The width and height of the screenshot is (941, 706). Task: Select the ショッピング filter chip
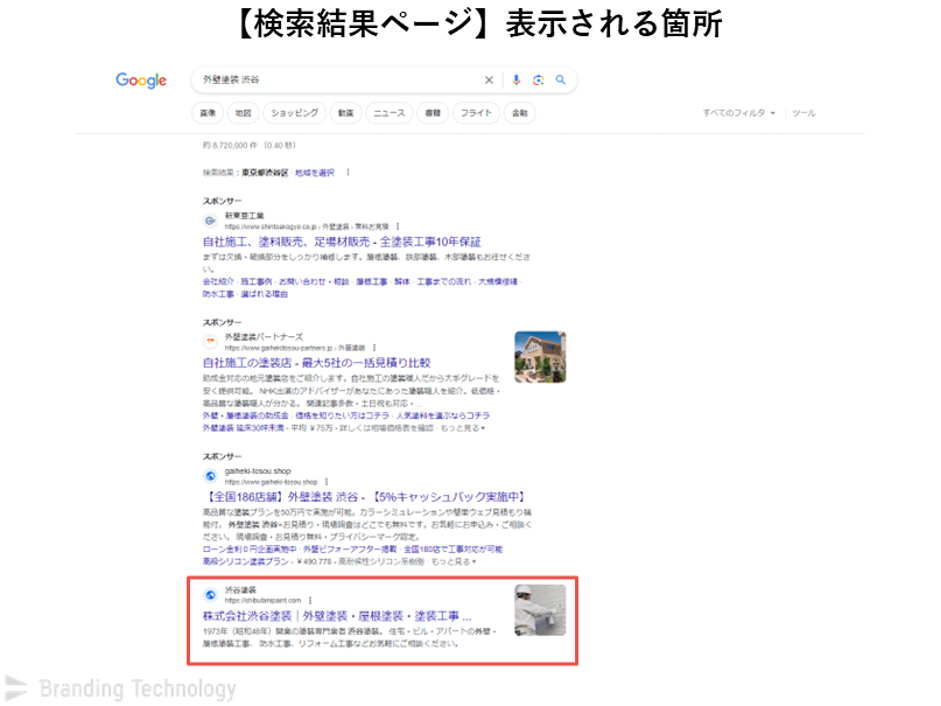[x=295, y=113]
